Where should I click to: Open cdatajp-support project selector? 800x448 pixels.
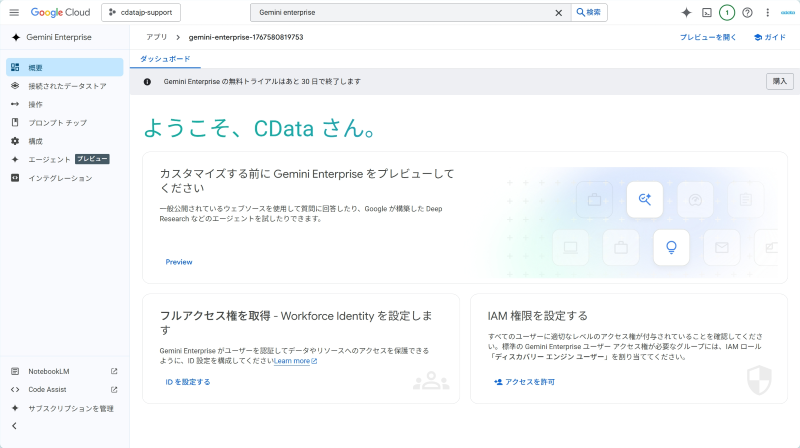click(x=141, y=12)
